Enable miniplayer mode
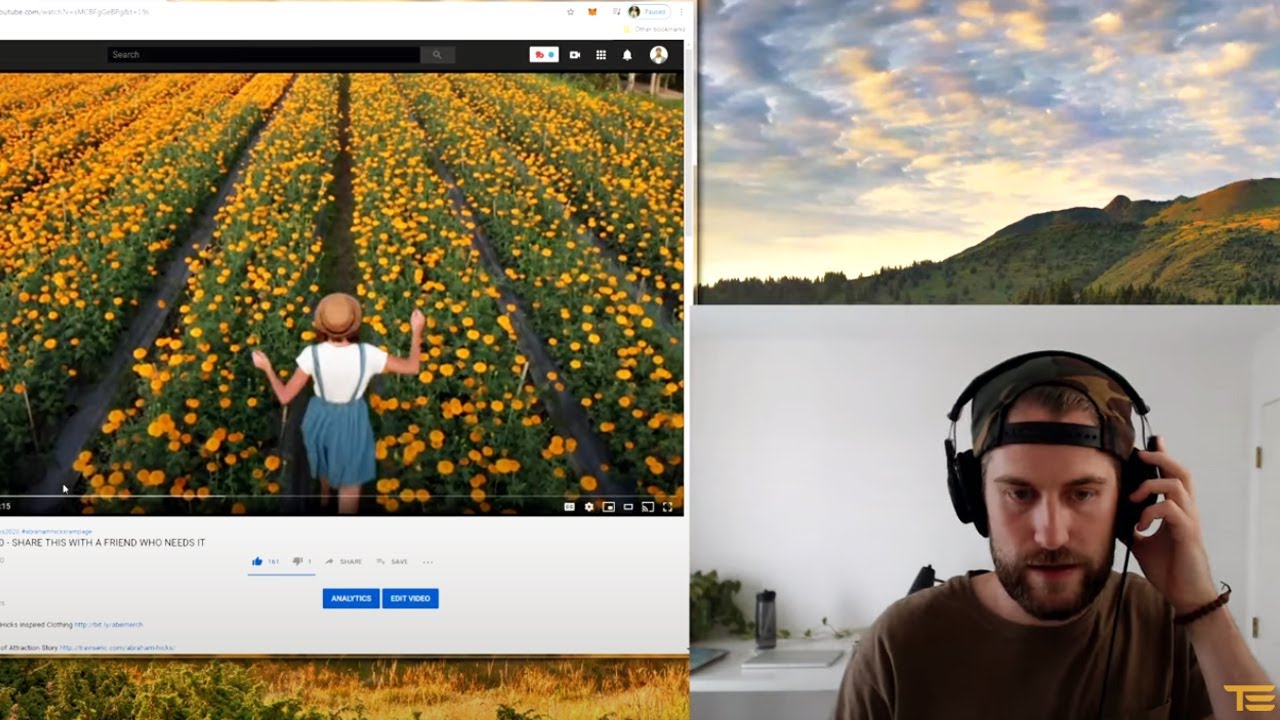 point(608,507)
